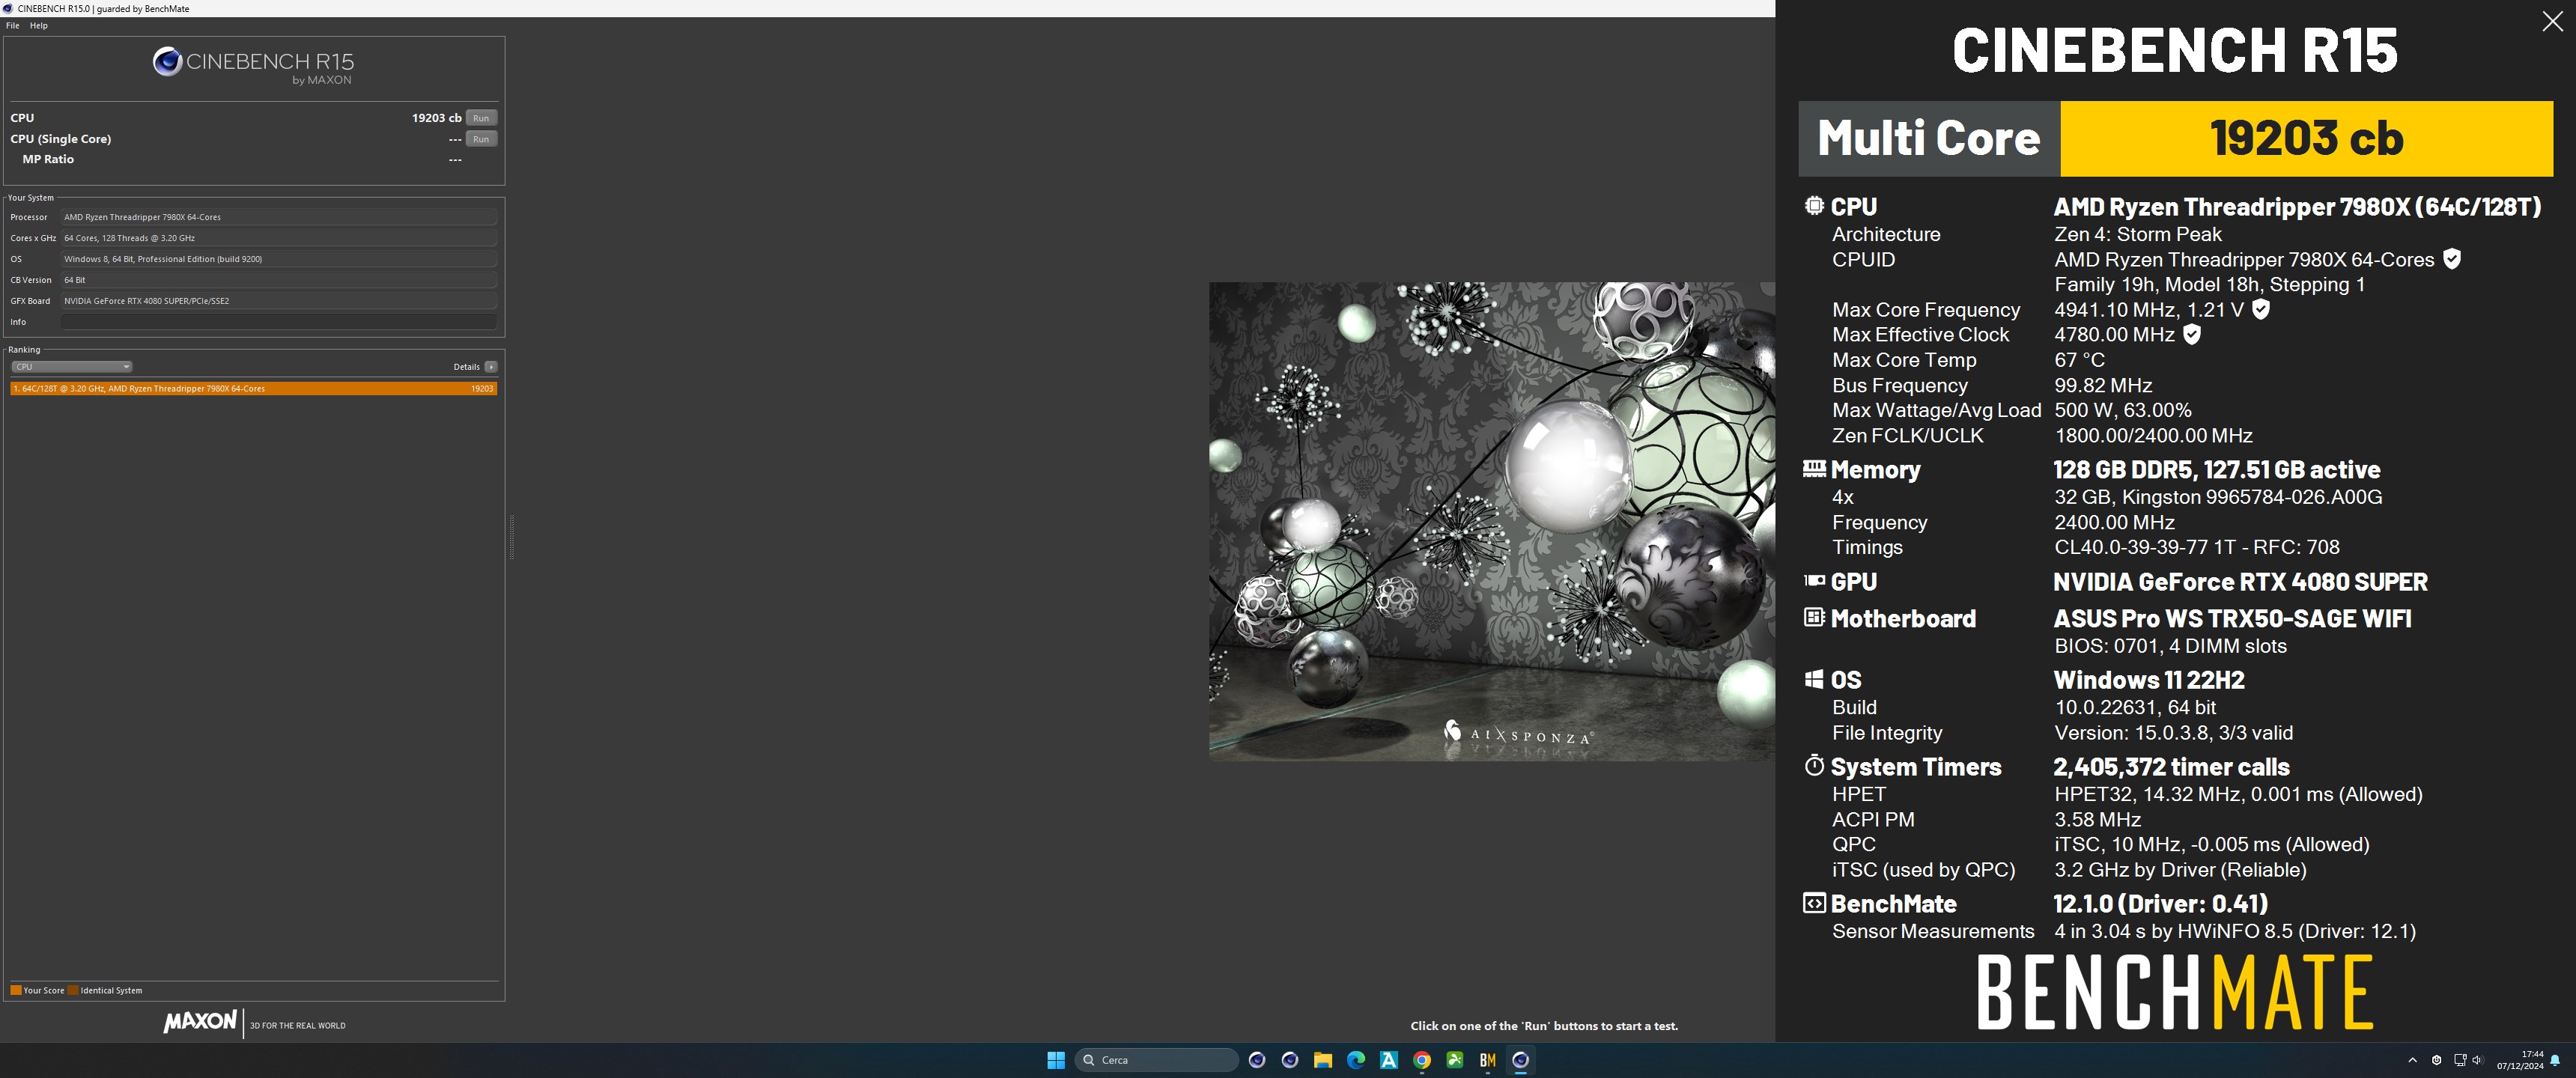Click the Windows OS icon in BenchMate panel
Viewport: 2576px width, 1078px height.
coord(1814,680)
